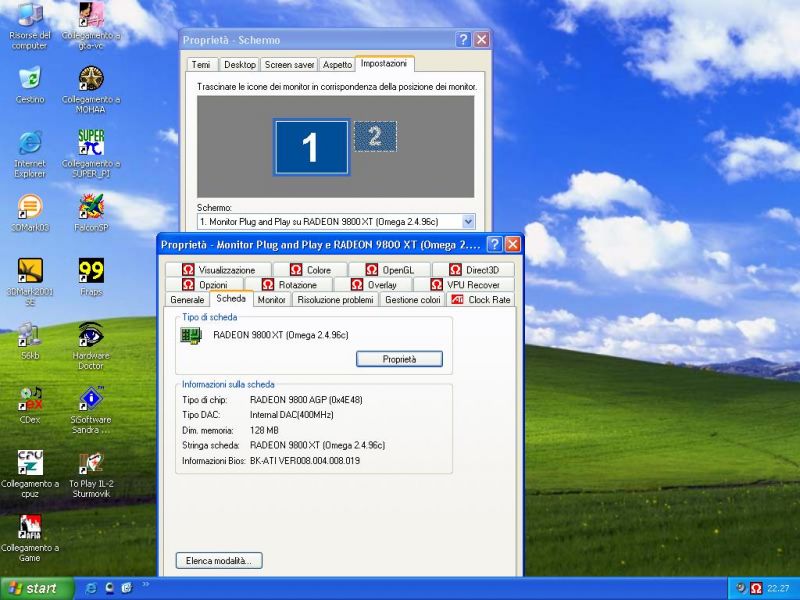Select the Collegamento a SUPER_PI shortcut
Viewport: 800px width, 600px height.
tap(91, 154)
